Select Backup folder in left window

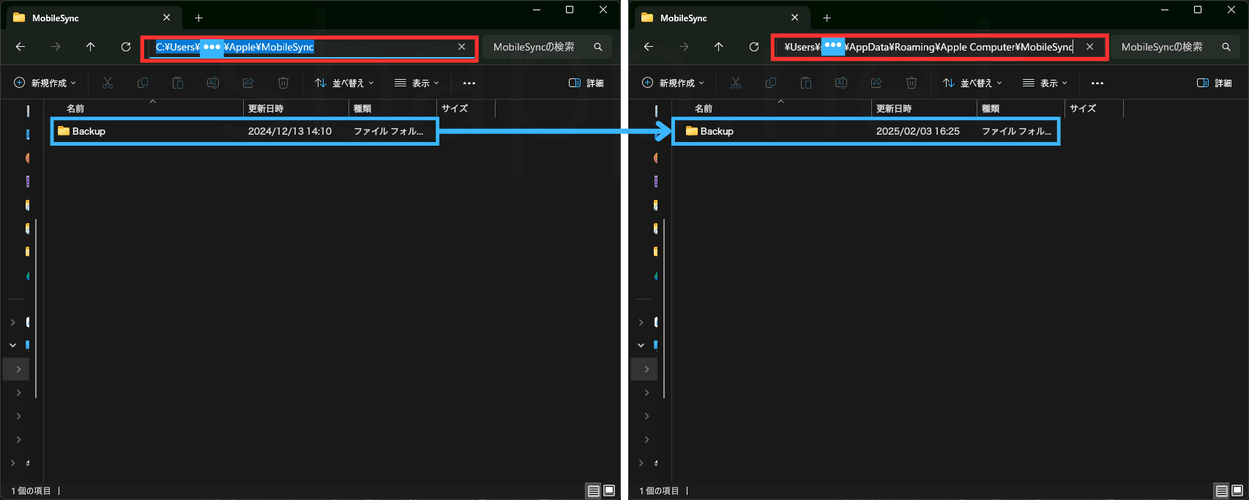coord(244,131)
